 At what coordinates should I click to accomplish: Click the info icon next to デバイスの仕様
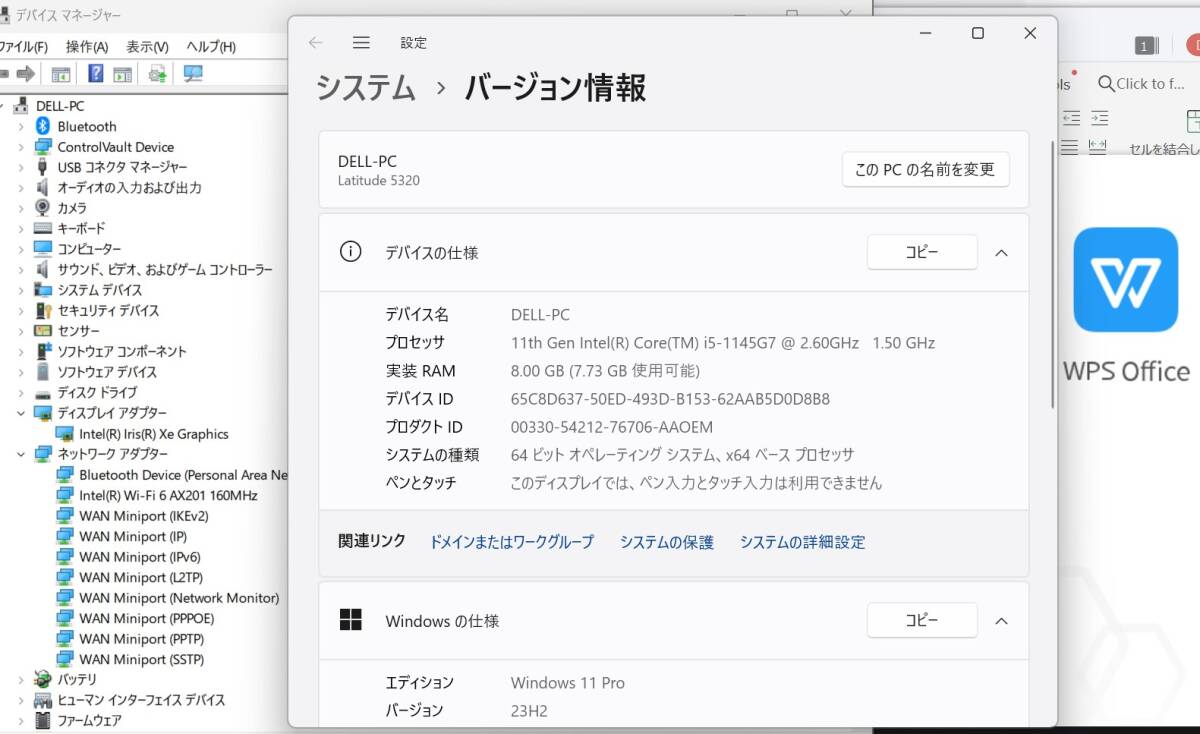[349, 252]
